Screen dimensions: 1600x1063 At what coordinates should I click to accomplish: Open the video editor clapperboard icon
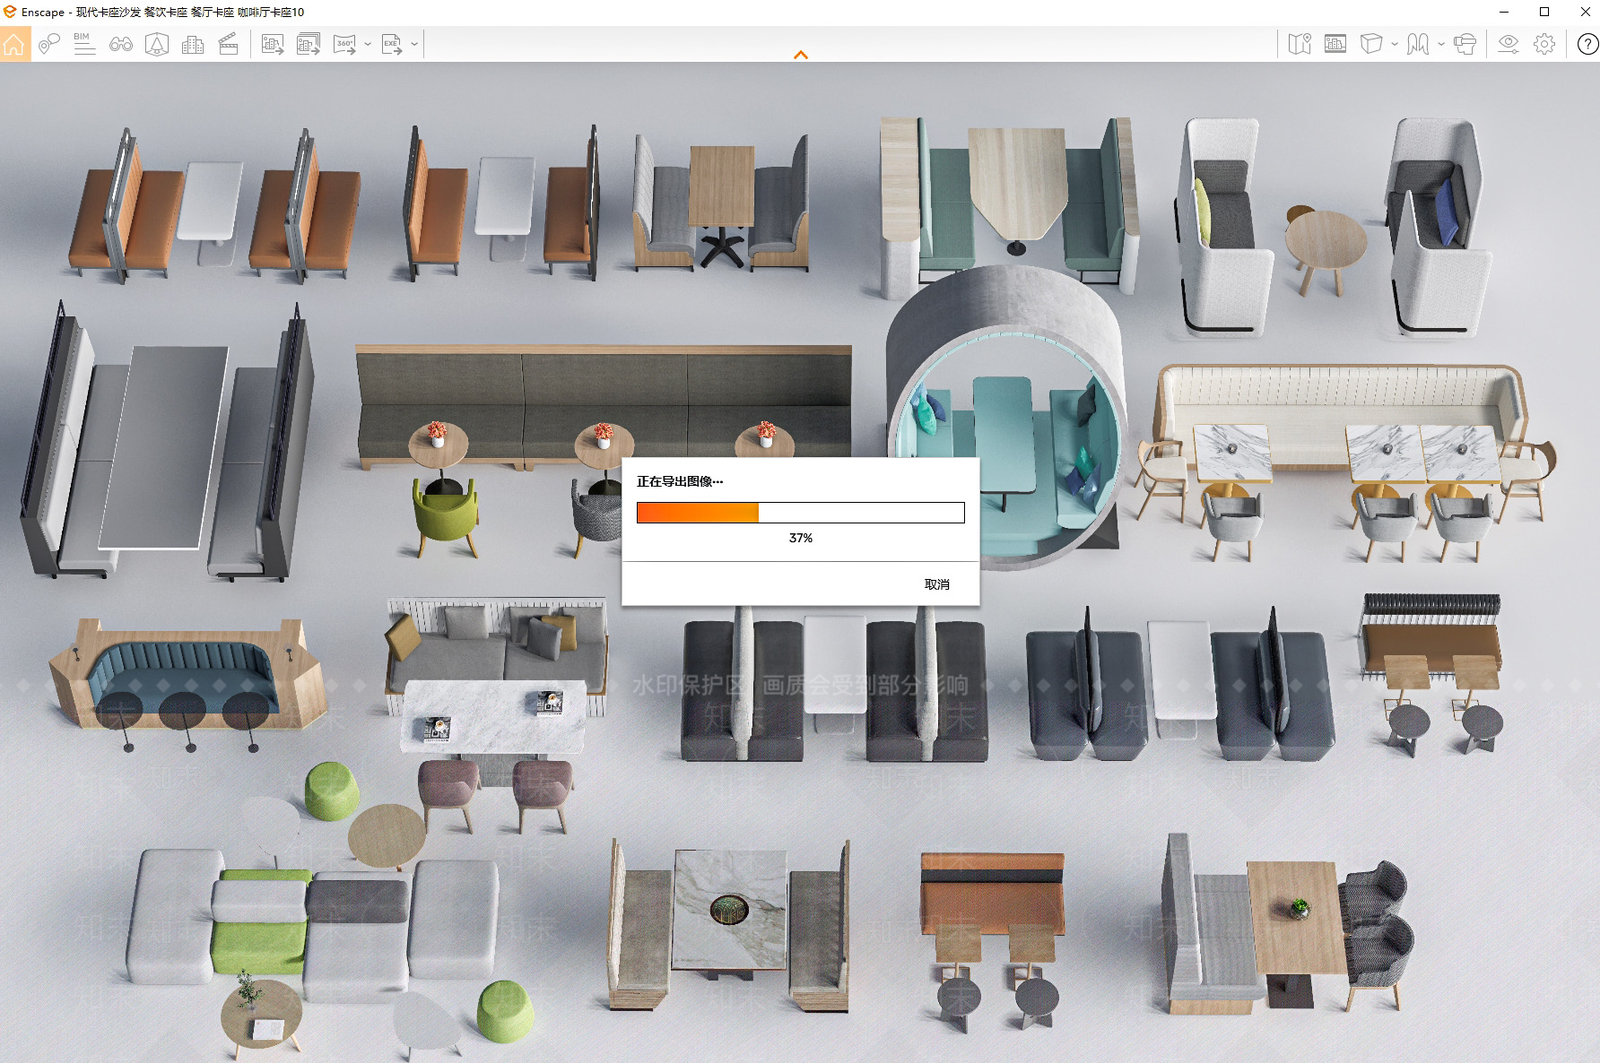click(229, 44)
